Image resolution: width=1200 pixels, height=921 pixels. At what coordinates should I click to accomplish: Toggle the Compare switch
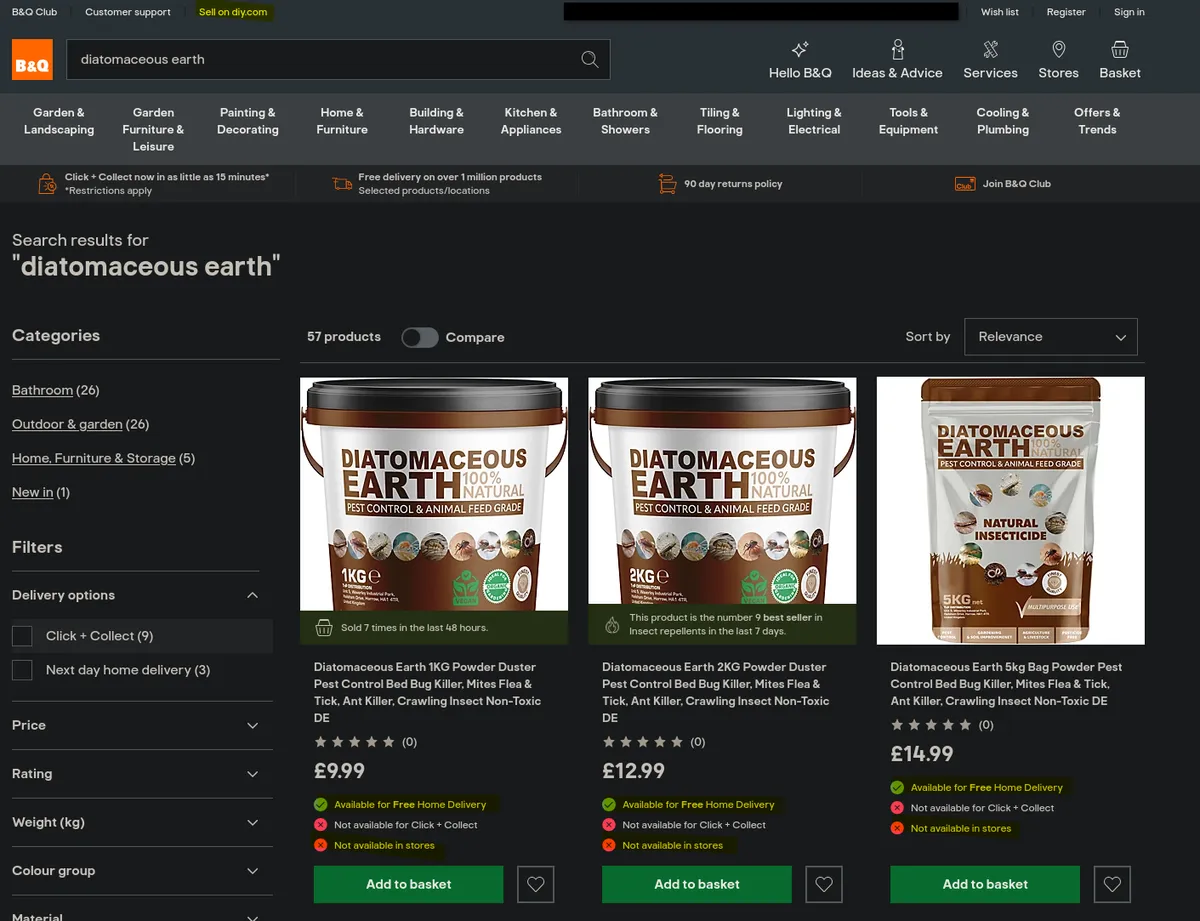[x=420, y=337]
